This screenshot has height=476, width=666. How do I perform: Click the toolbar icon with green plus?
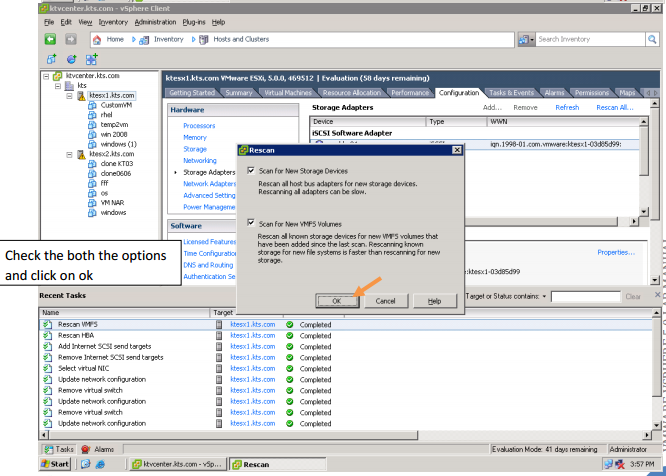(91, 59)
